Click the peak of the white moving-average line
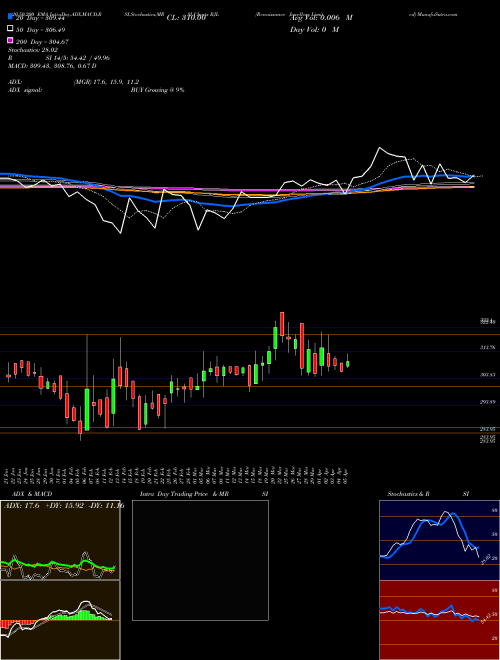This screenshot has width=500, height=660. (x=380, y=148)
